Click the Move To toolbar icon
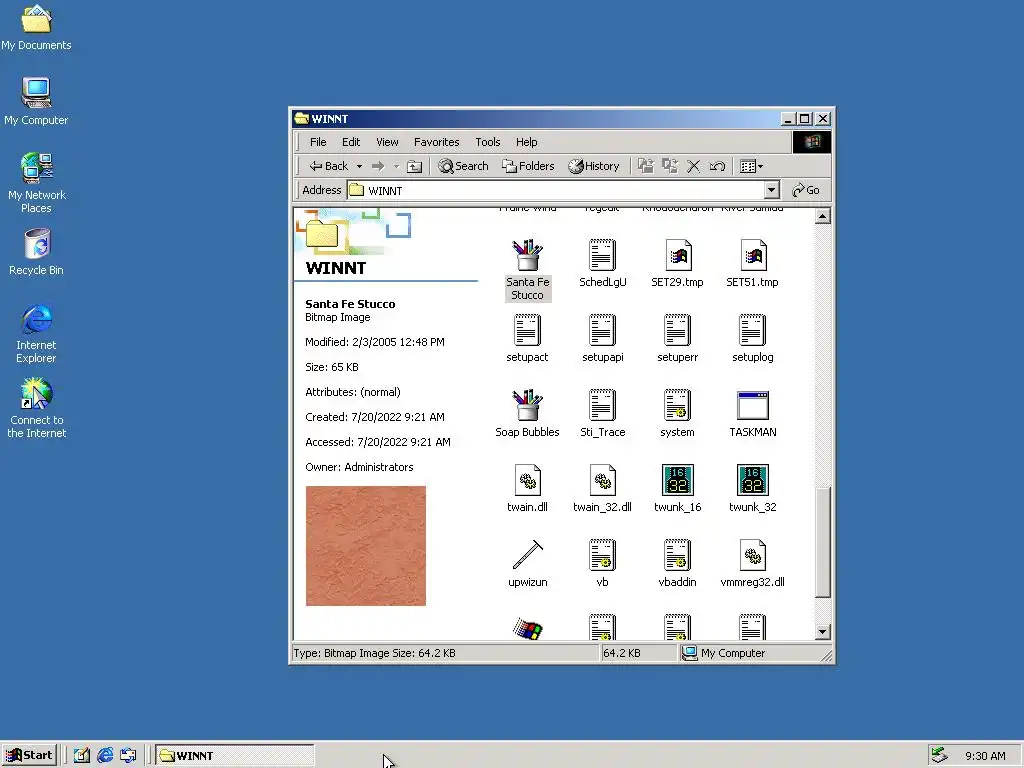This screenshot has height=768, width=1024. click(x=646, y=166)
